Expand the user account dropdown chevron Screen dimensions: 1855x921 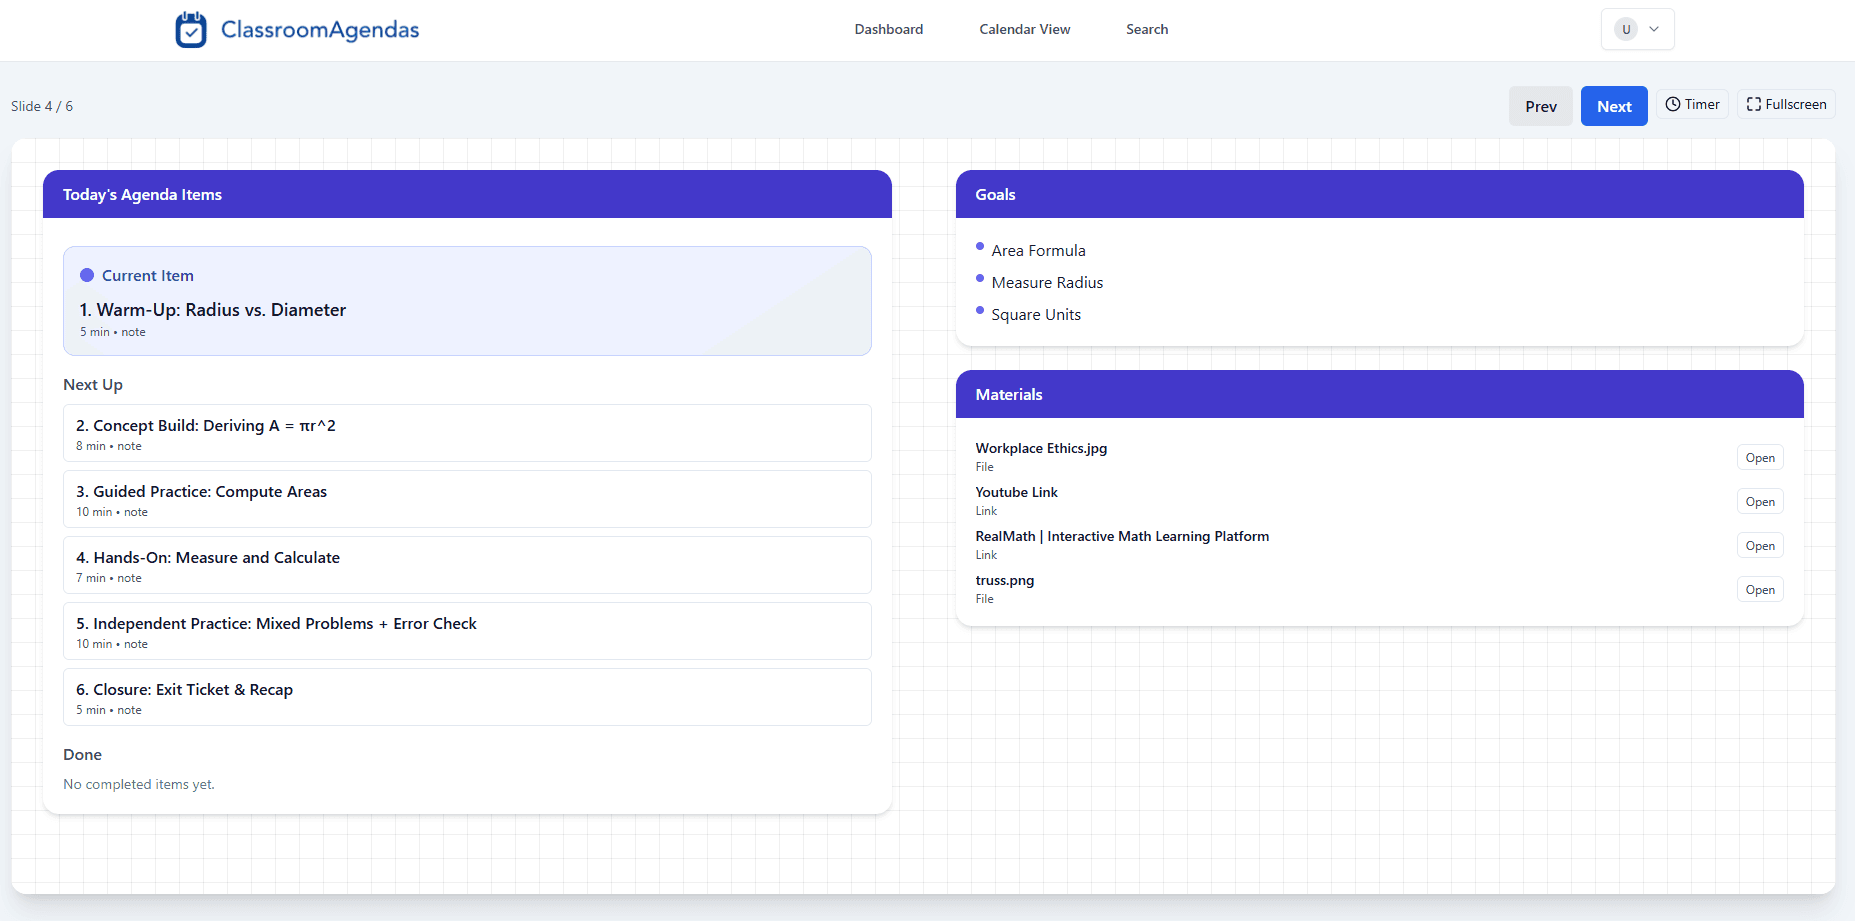tap(1653, 29)
